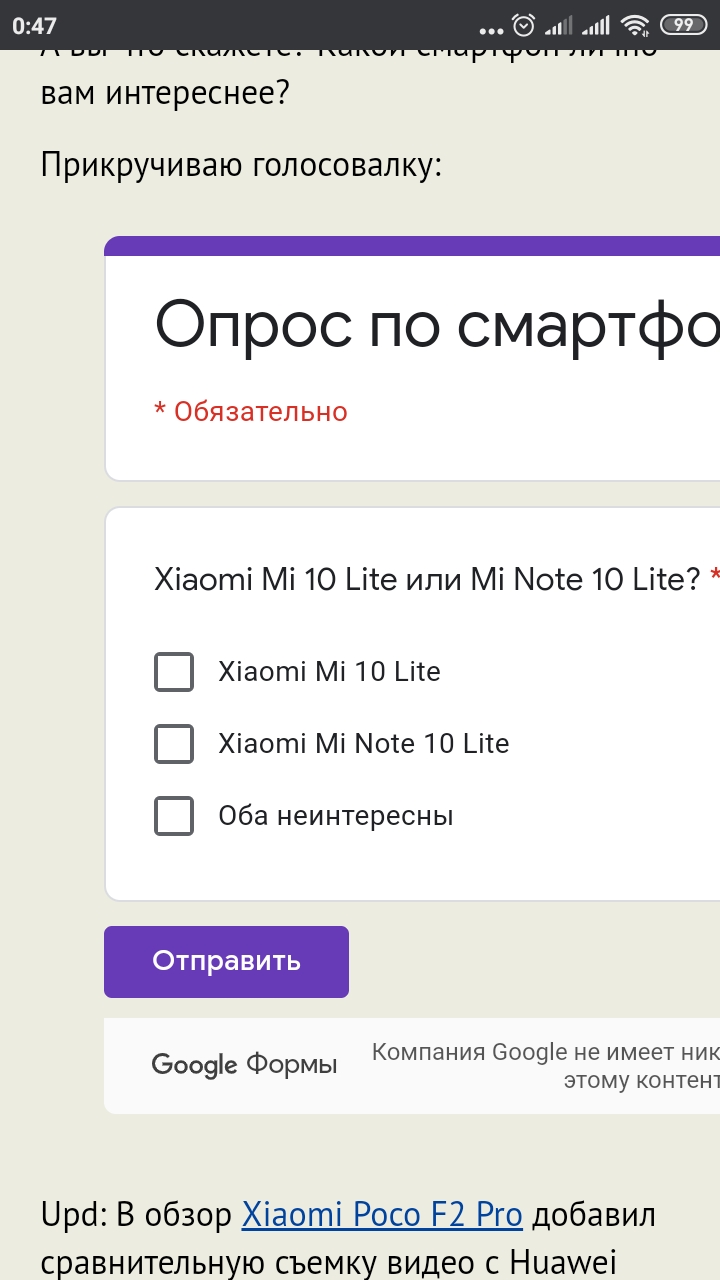Tap the Обязательно required notice text
The width and height of the screenshot is (720, 1280).
(x=251, y=411)
